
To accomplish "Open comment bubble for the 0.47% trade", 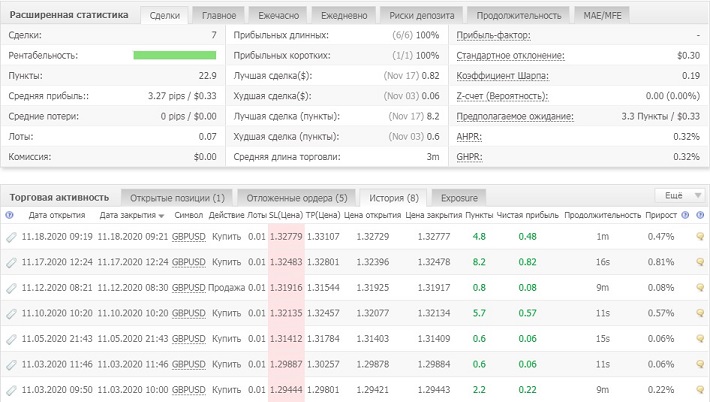I will point(700,236).
